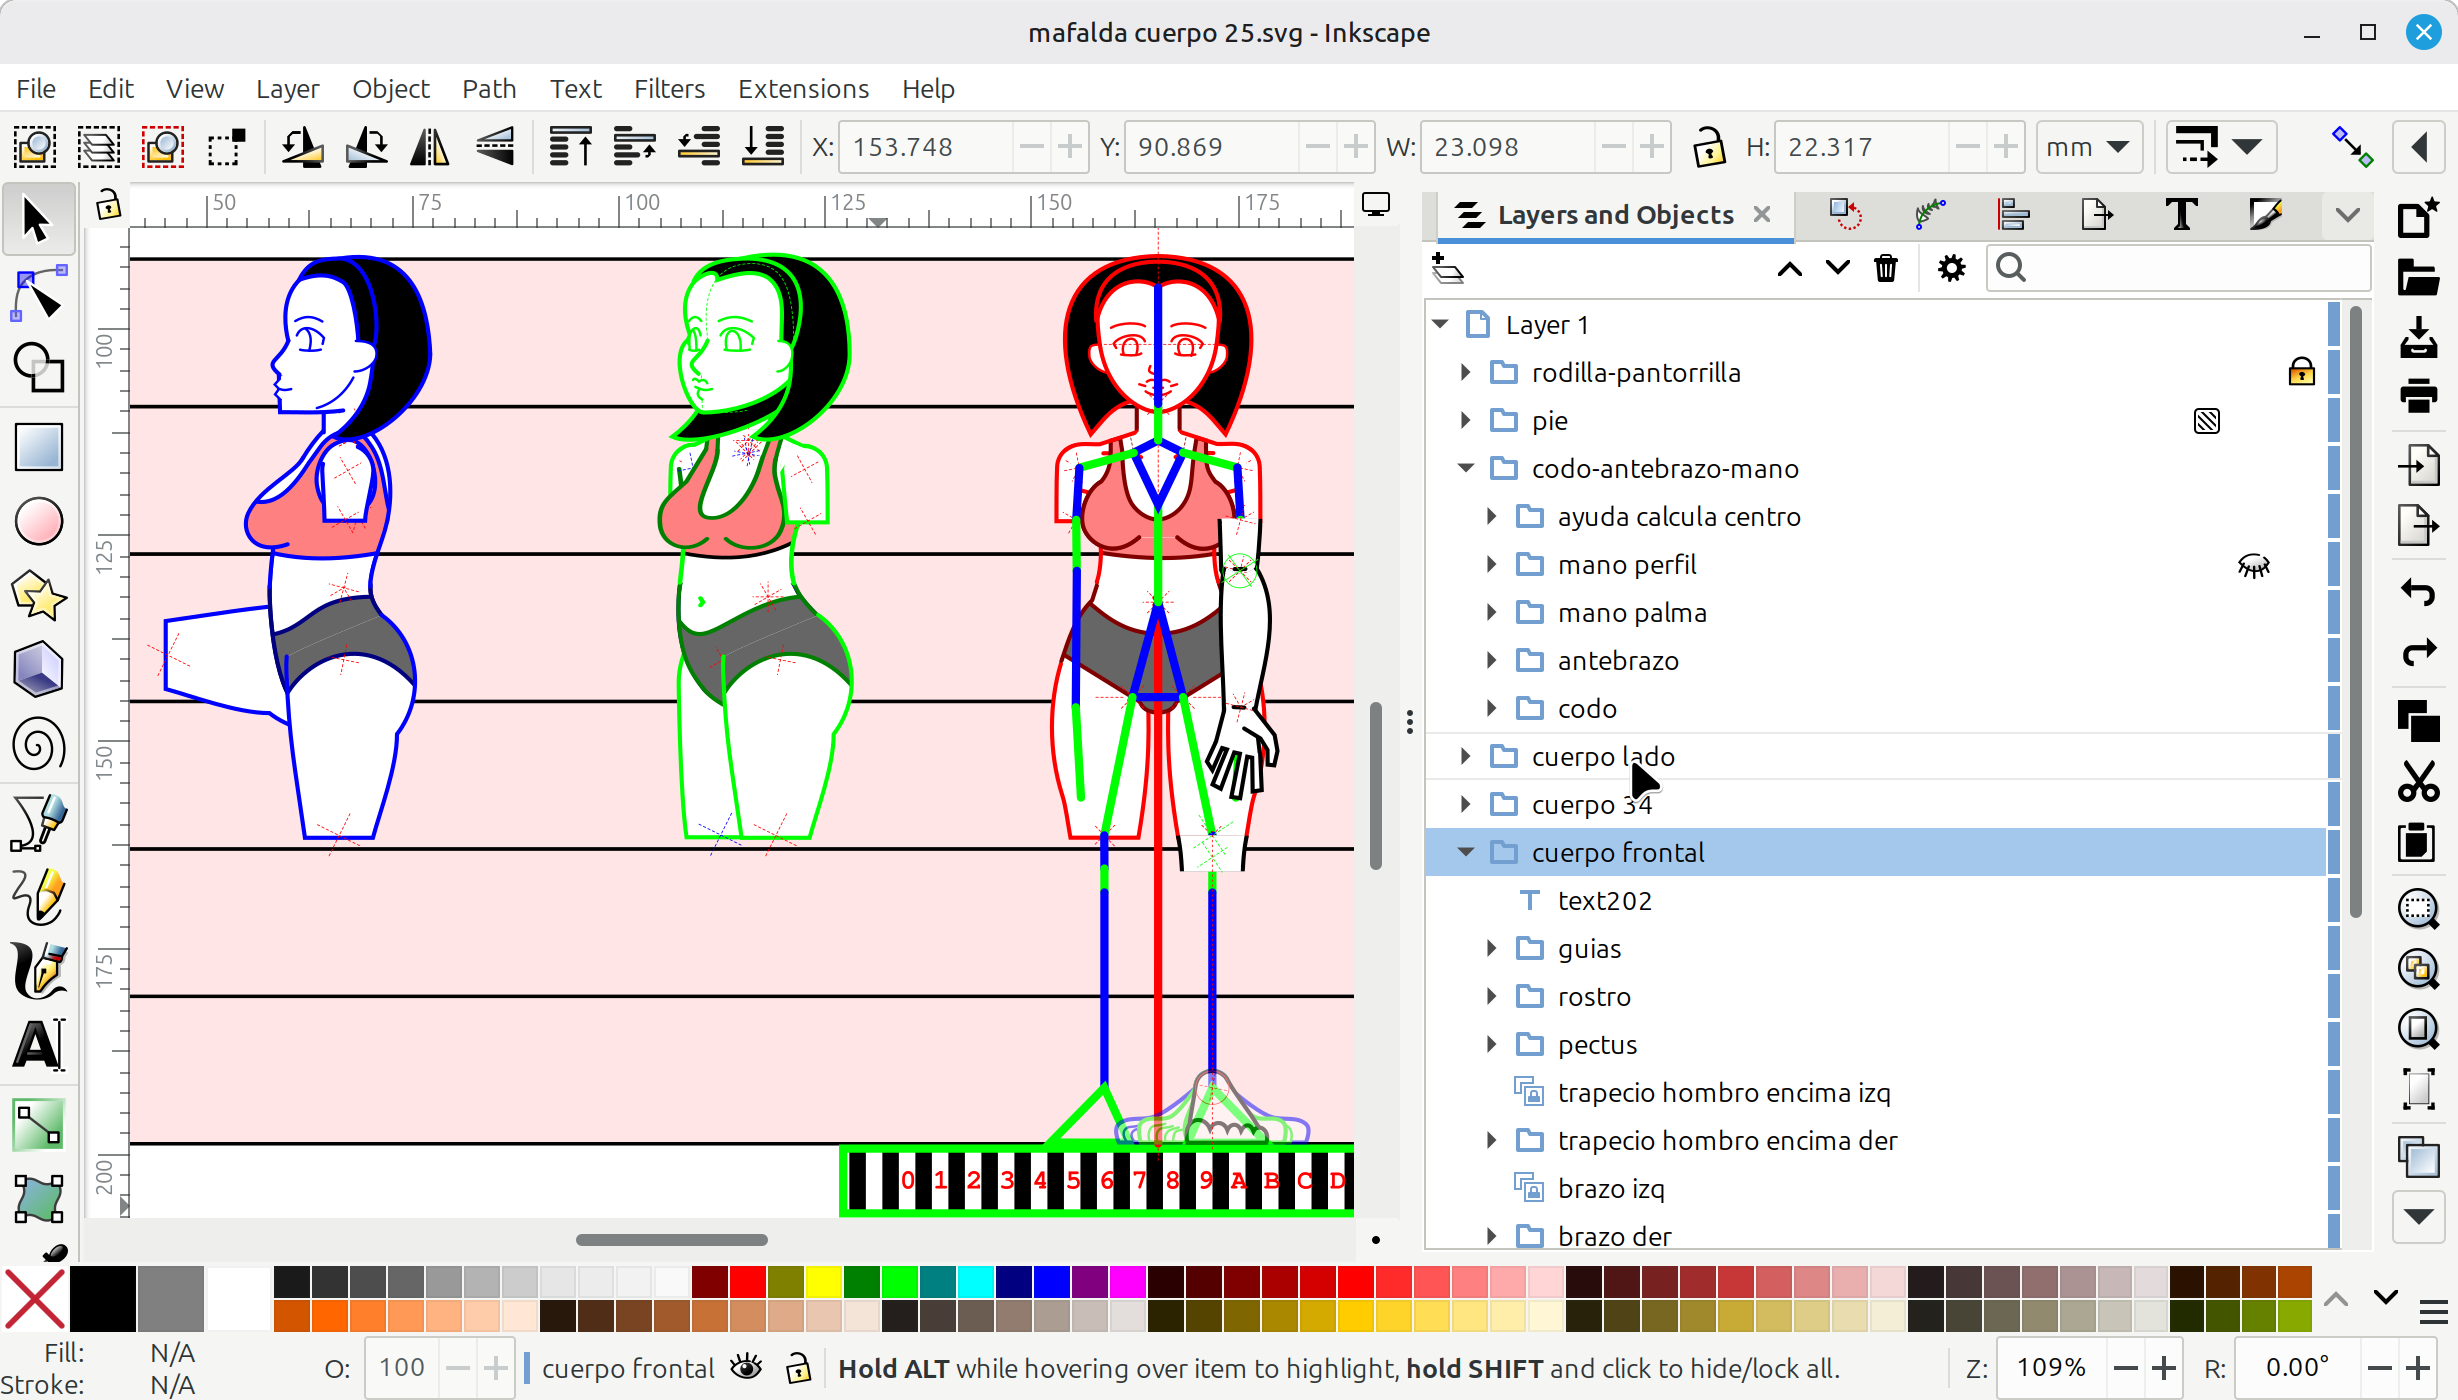Select the Star and polygon tool
This screenshot has width=2458, height=1400.
click(x=38, y=596)
